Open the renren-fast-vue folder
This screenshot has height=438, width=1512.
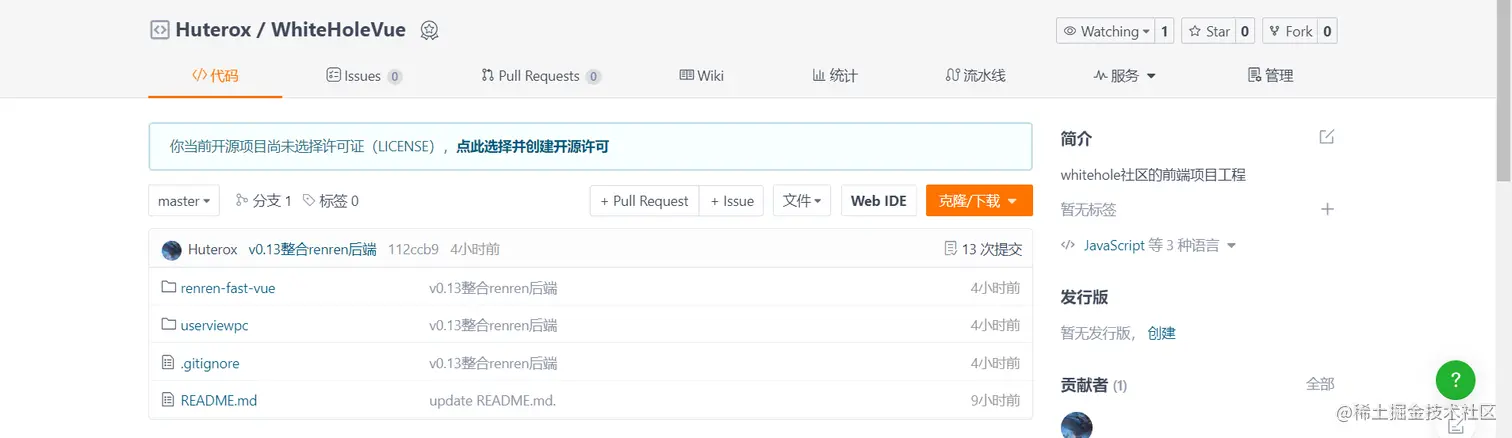[228, 288]
